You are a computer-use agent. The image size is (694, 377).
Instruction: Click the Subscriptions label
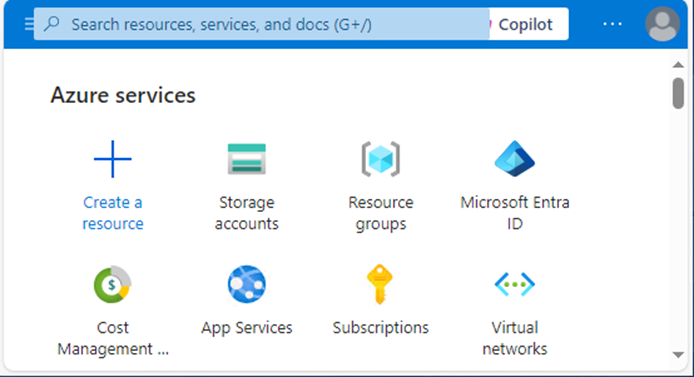pyautogui.click(x=381, y=328)
